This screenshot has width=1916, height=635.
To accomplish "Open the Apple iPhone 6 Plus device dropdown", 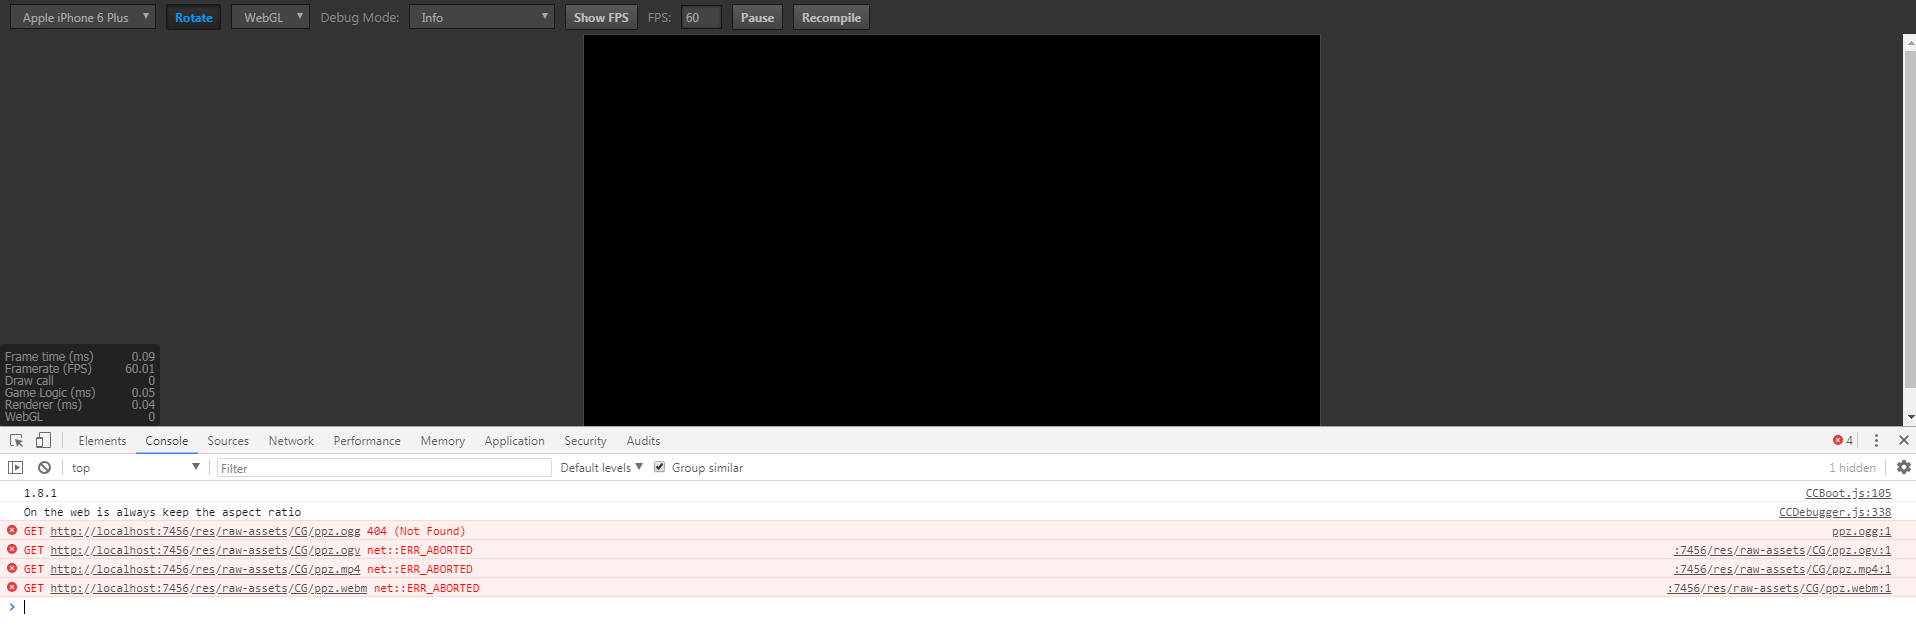I will coord(83,17).
